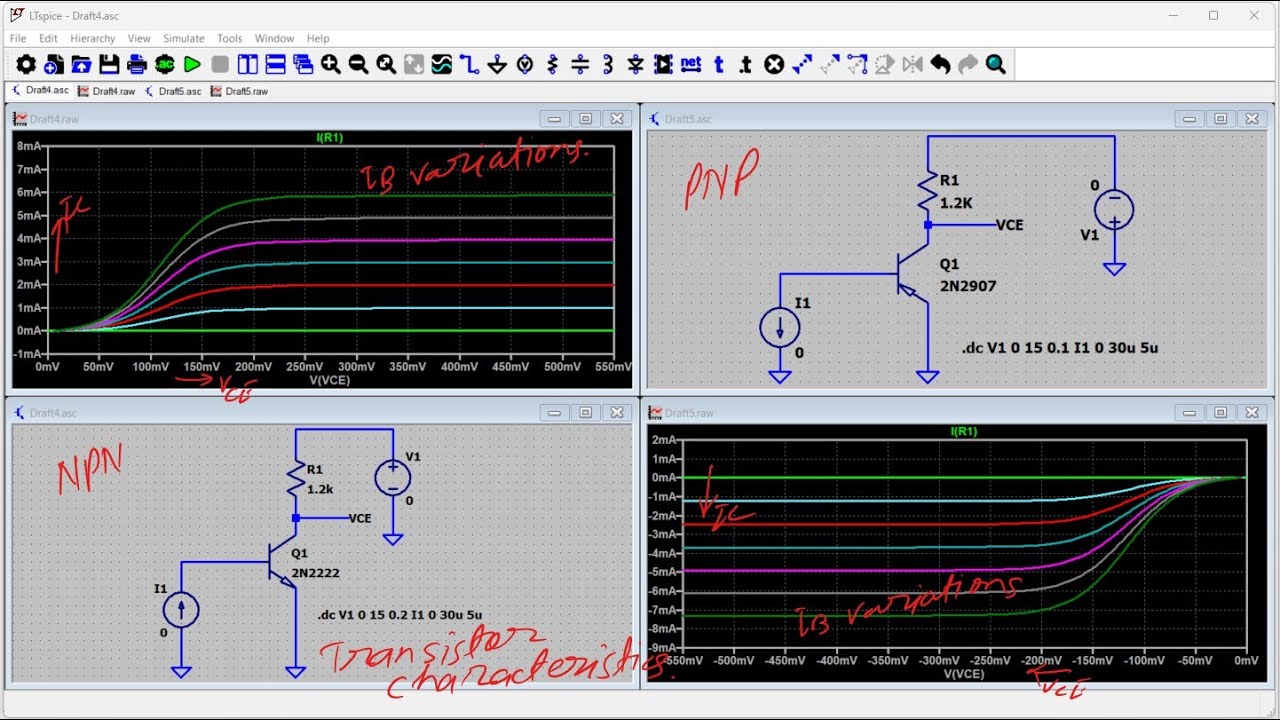Select the Net Name label tool
This screenshot has height=720, width=1280.
tap(691, 64)
